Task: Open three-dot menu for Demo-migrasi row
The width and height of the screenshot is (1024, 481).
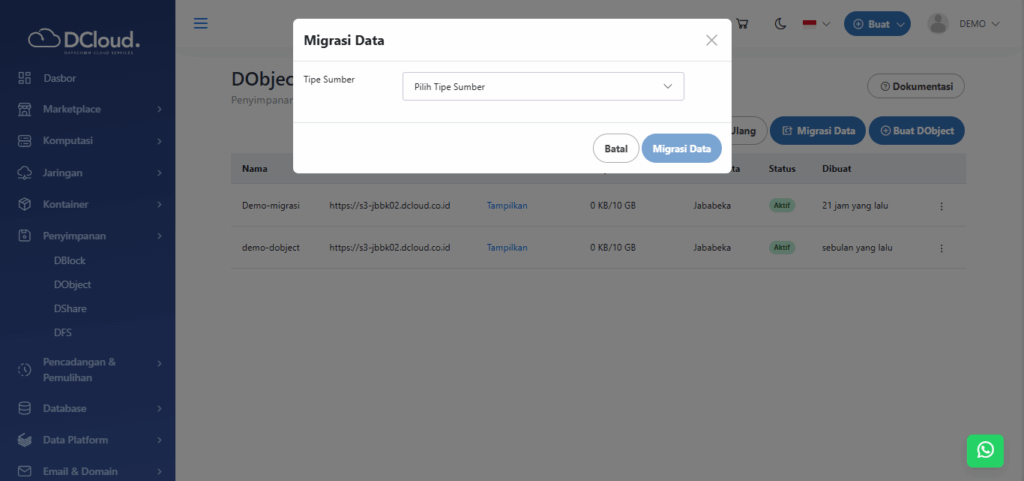Action: click(941, 206)
